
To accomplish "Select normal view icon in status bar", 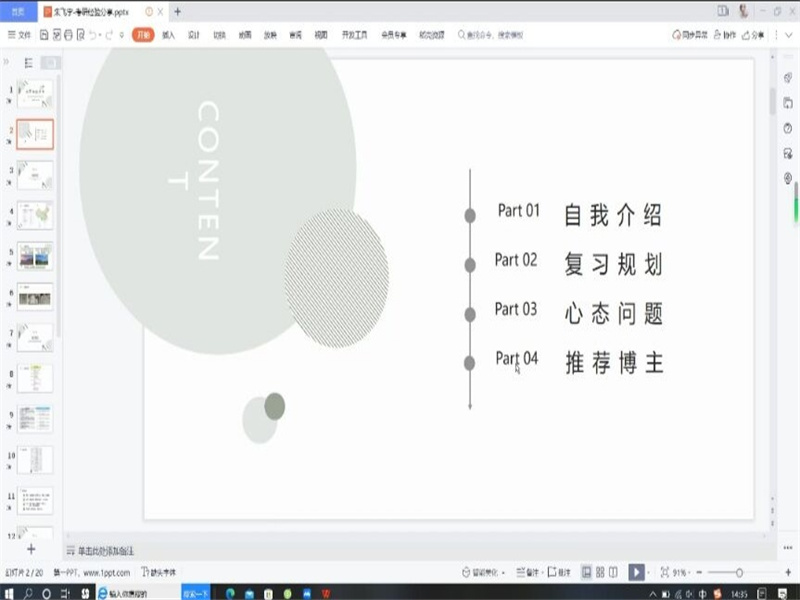I will tap(585, 572).
